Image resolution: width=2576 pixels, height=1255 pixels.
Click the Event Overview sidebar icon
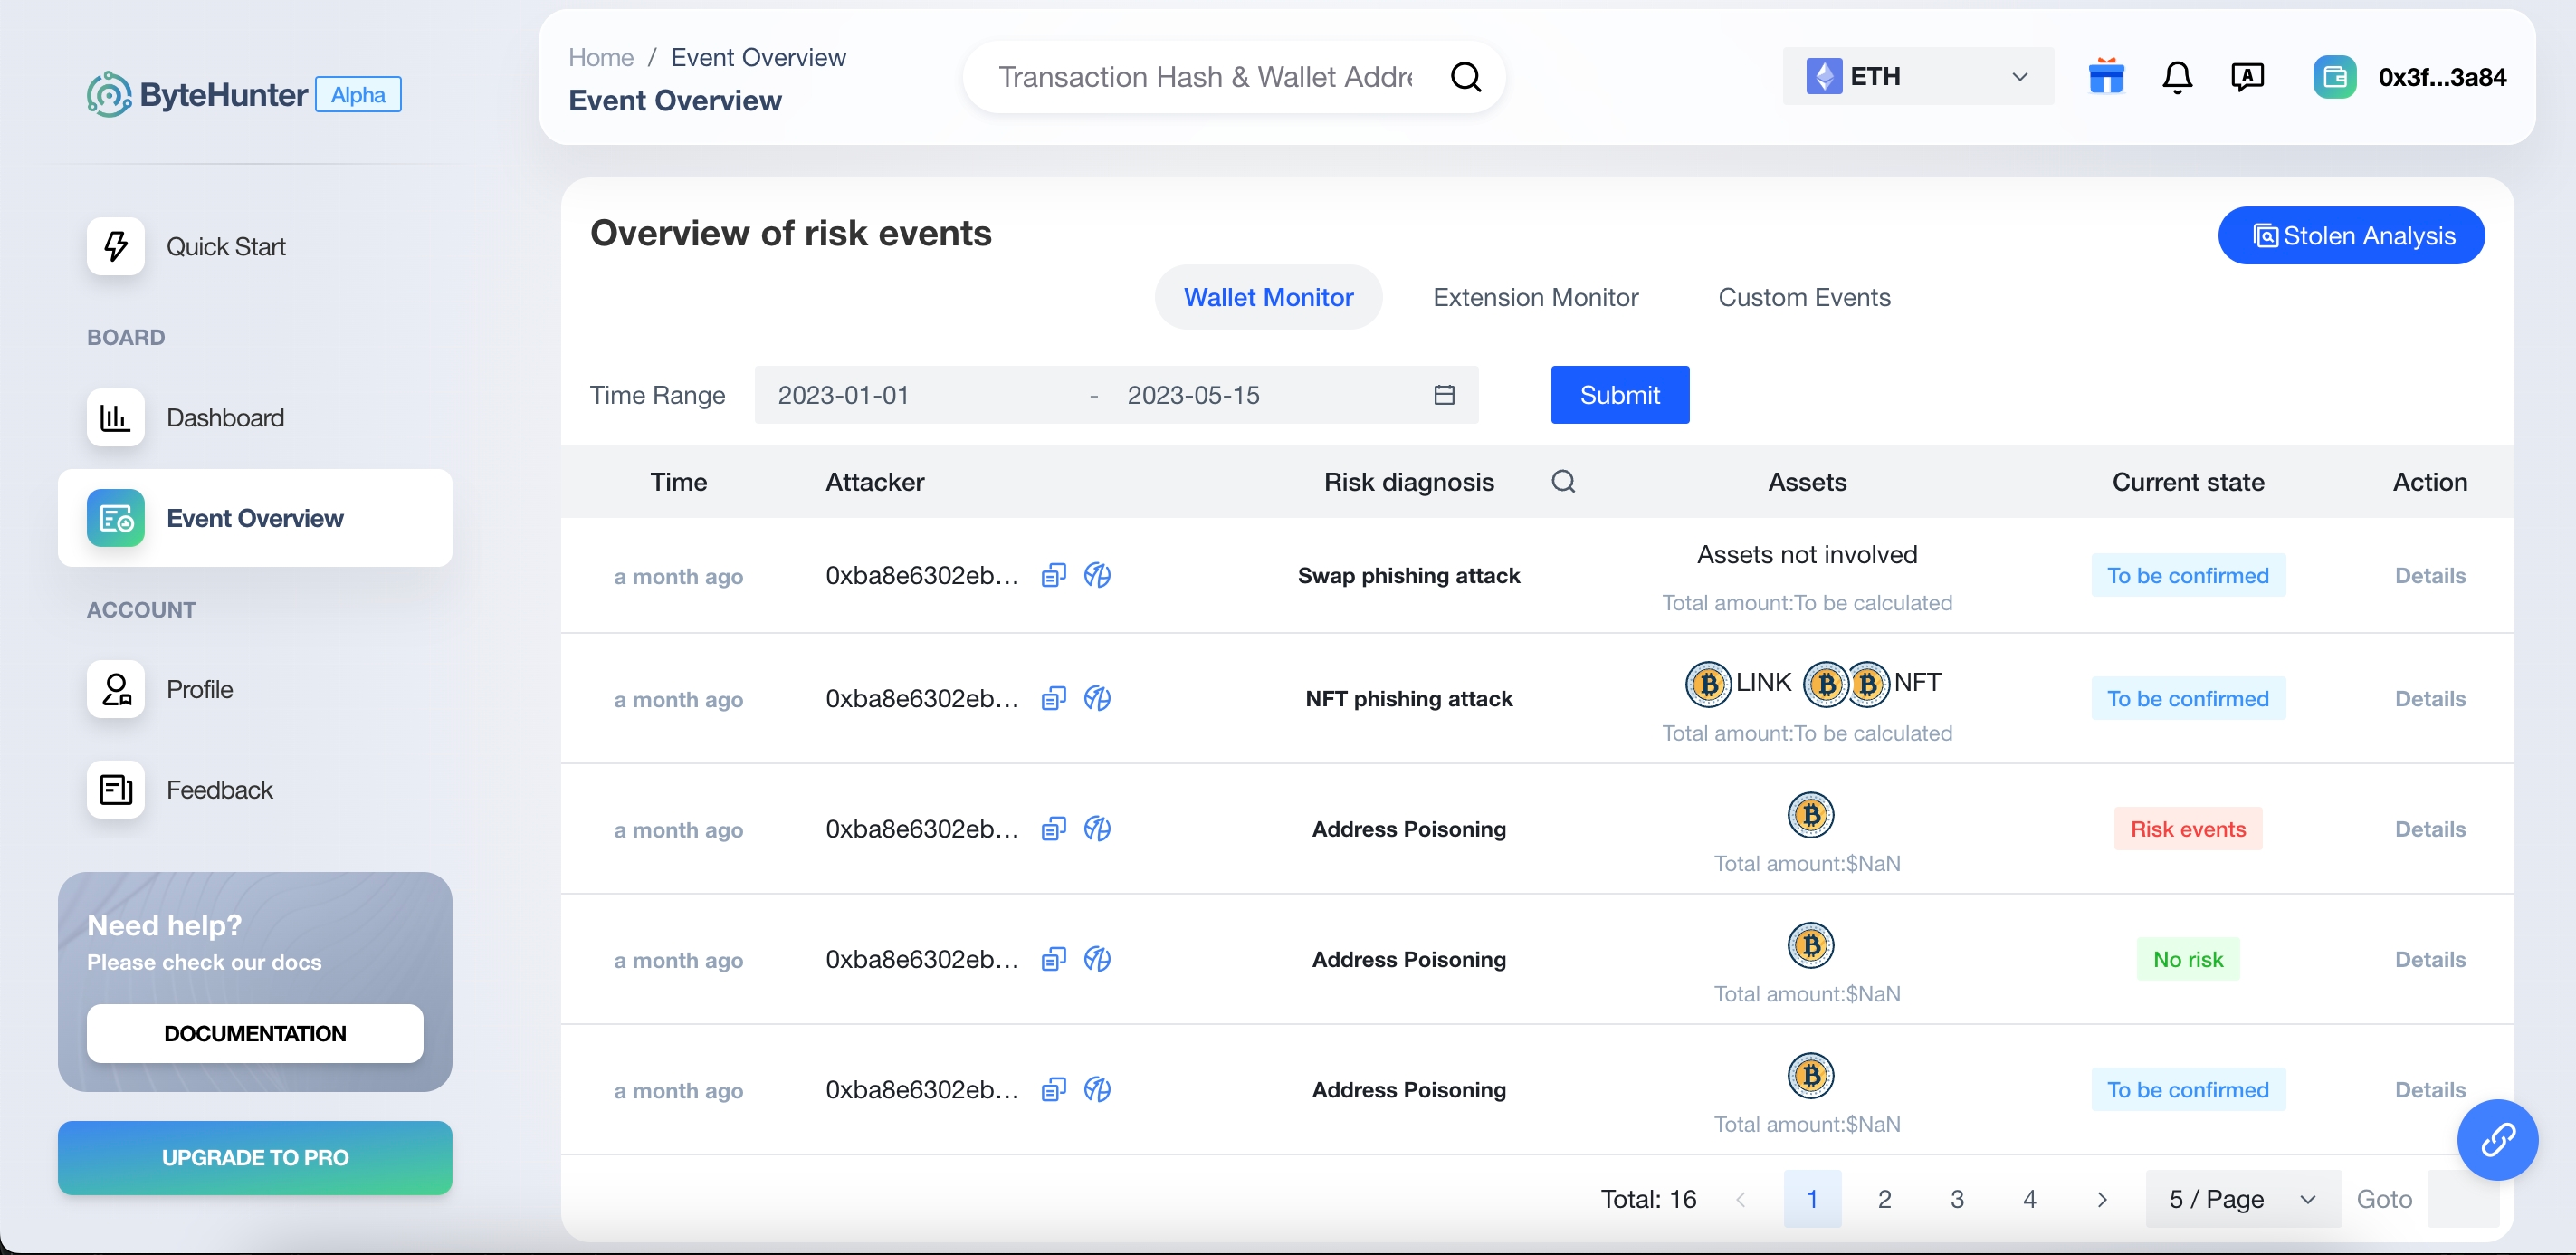click(116, 518)
